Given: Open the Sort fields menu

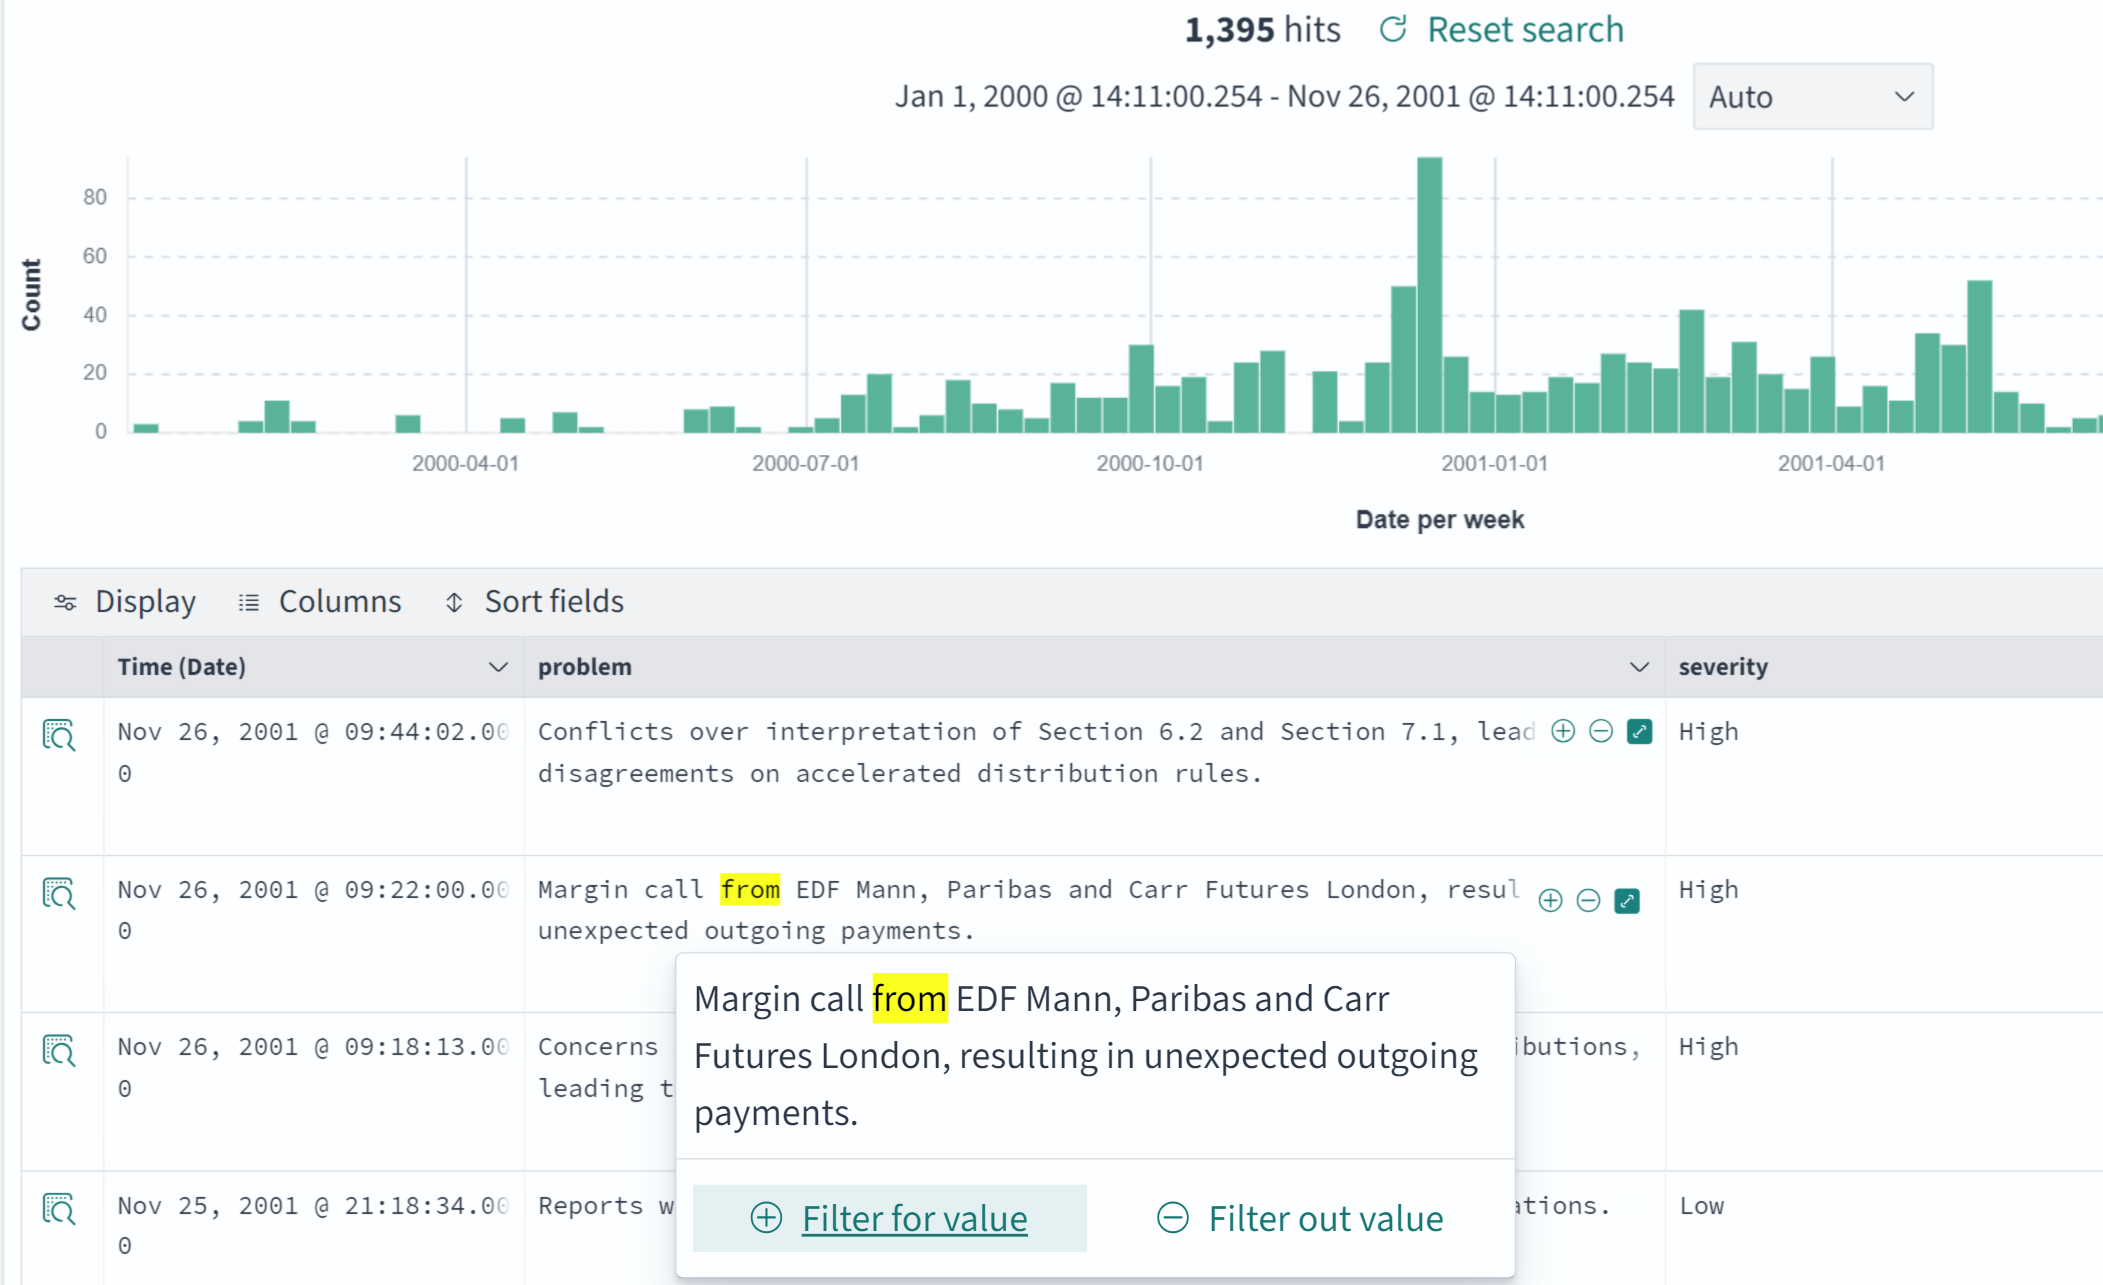Looking at the screenshot, I should (535, 602).
